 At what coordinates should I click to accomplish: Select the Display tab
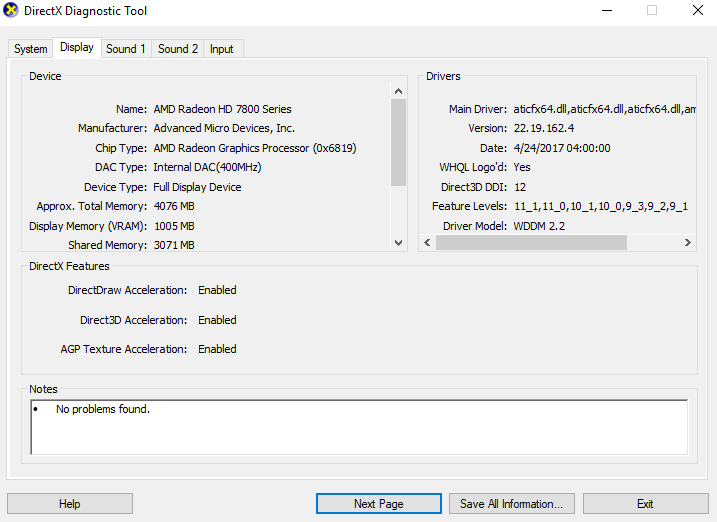click(77, 47)
